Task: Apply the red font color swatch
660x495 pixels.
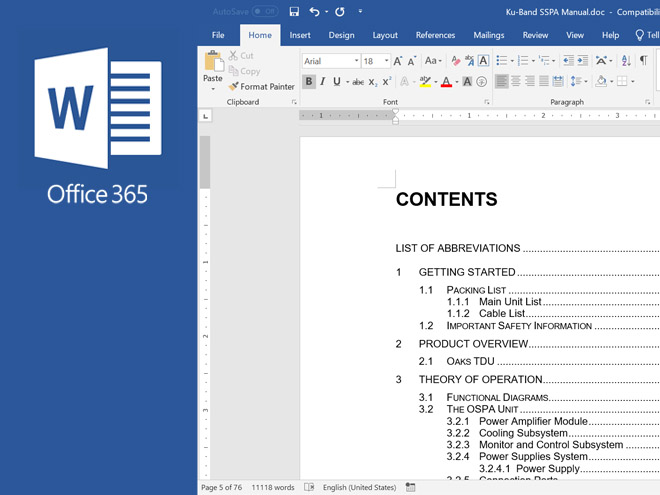Action: click(x=445, y=82)
